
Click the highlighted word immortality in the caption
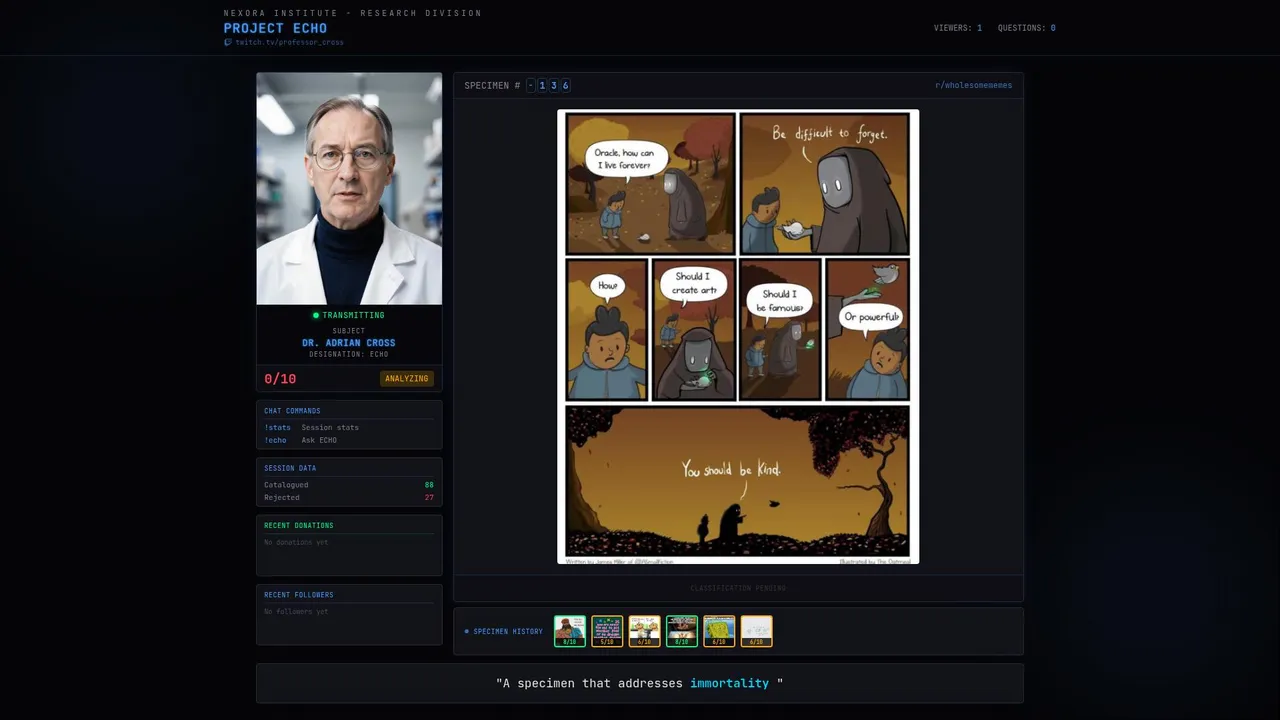730,683
